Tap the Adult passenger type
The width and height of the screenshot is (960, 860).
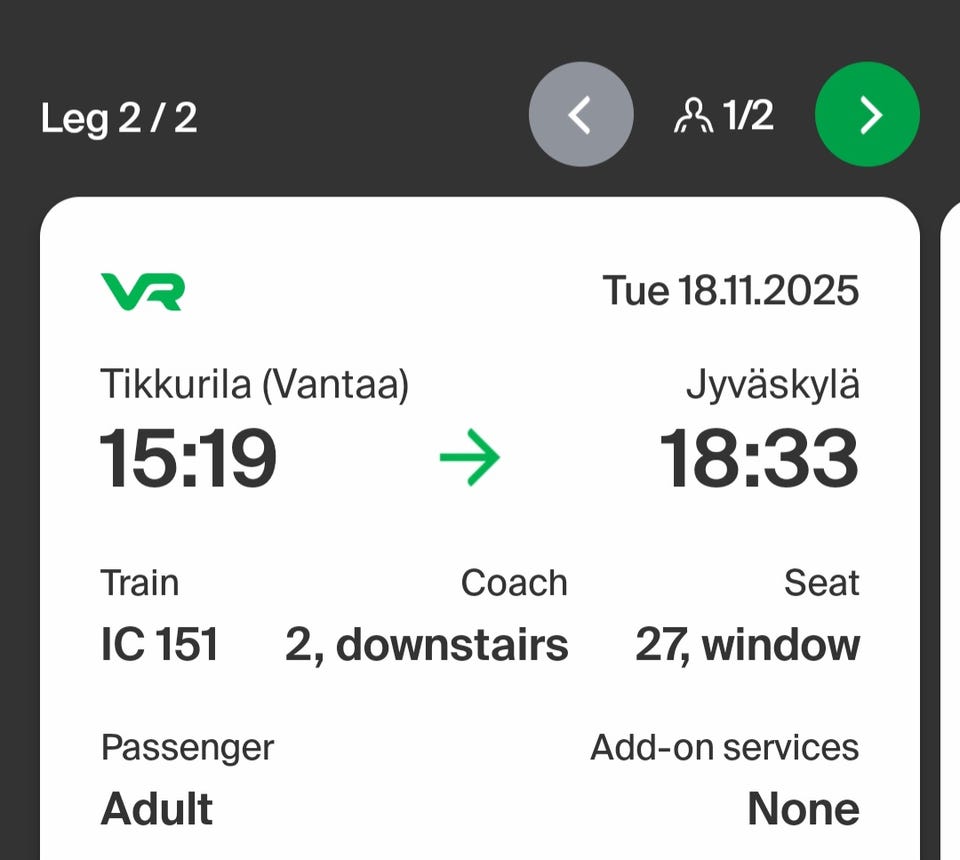157,809
